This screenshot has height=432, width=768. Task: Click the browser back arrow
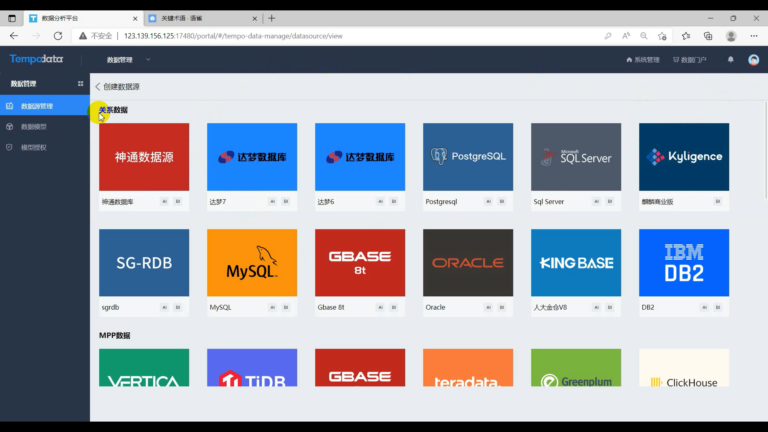pos(14,36)
